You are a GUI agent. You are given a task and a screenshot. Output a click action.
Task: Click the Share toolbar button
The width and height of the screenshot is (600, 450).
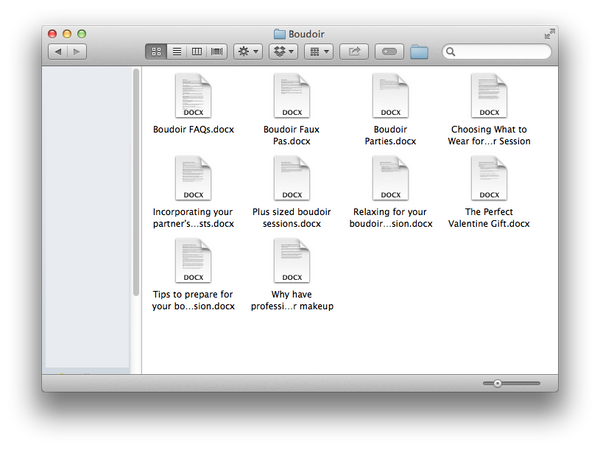pos(353,51)
